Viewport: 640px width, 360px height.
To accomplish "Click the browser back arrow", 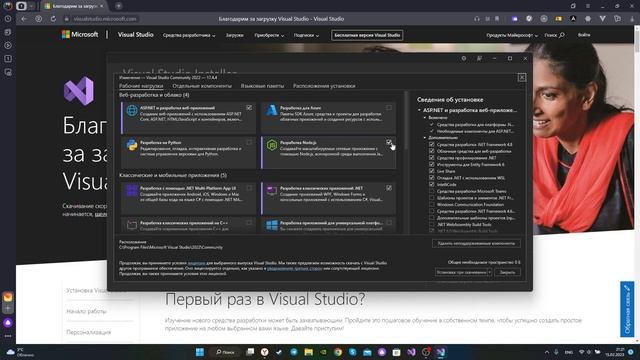I will point(24,19).
